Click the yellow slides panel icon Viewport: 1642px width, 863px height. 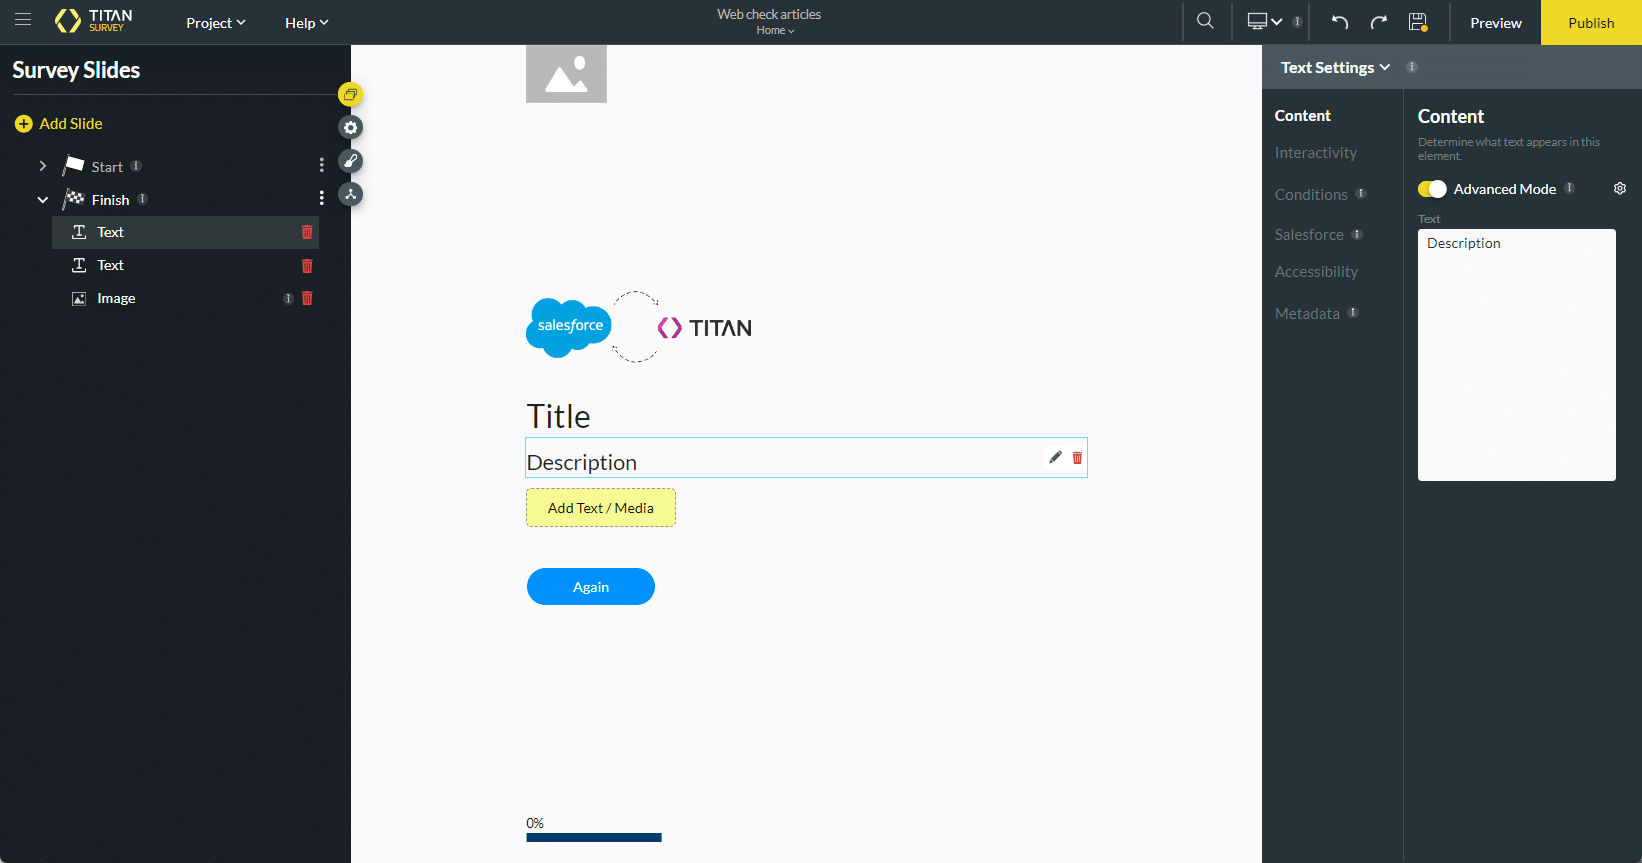pos(350,95)
